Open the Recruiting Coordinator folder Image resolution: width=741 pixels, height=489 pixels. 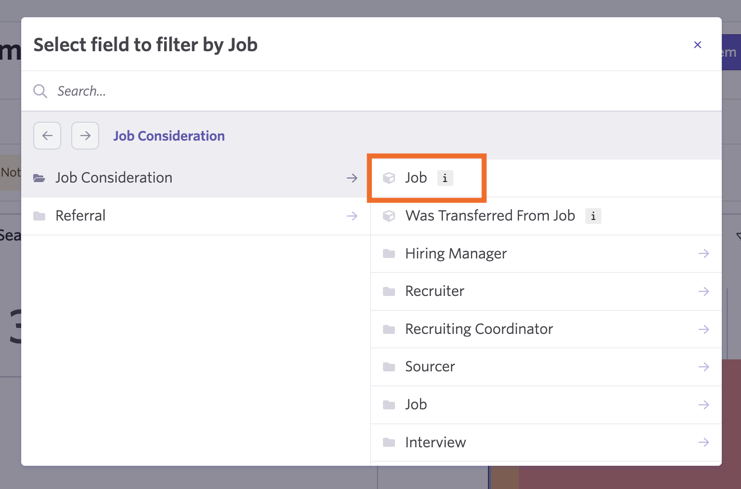(x=546, y=329)
